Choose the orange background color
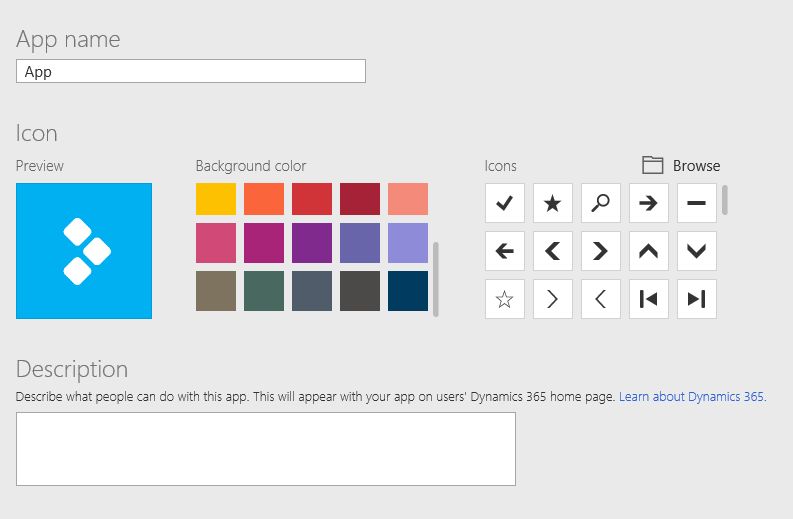Image resolution: width=793 pixels, height=519 pixels. point(264,199)
